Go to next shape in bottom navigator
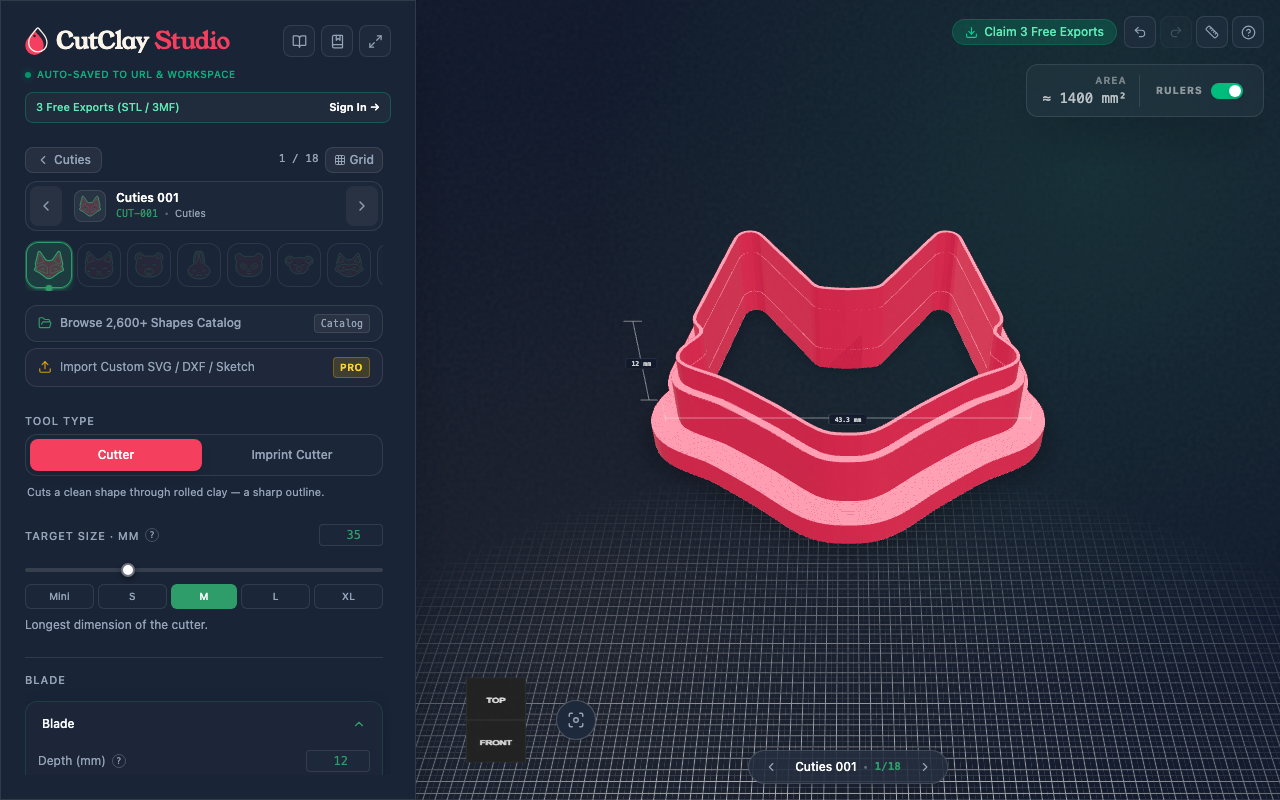The width and height of the screenshot is (1280, 800). point(925,767)
